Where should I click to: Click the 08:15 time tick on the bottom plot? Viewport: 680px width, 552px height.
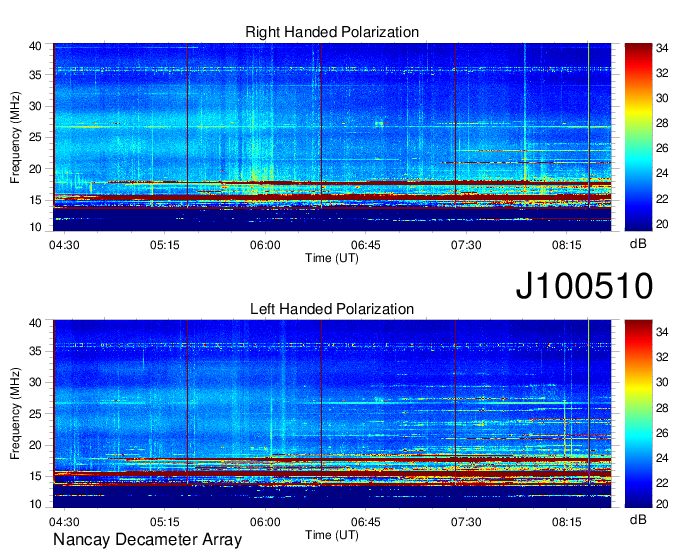click(x=566, y=522)
